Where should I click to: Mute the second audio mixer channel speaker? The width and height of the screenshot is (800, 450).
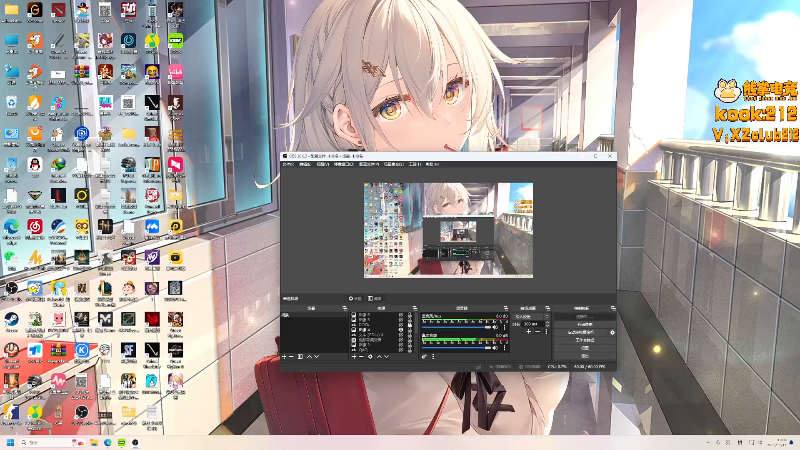[x=495, y=347]
